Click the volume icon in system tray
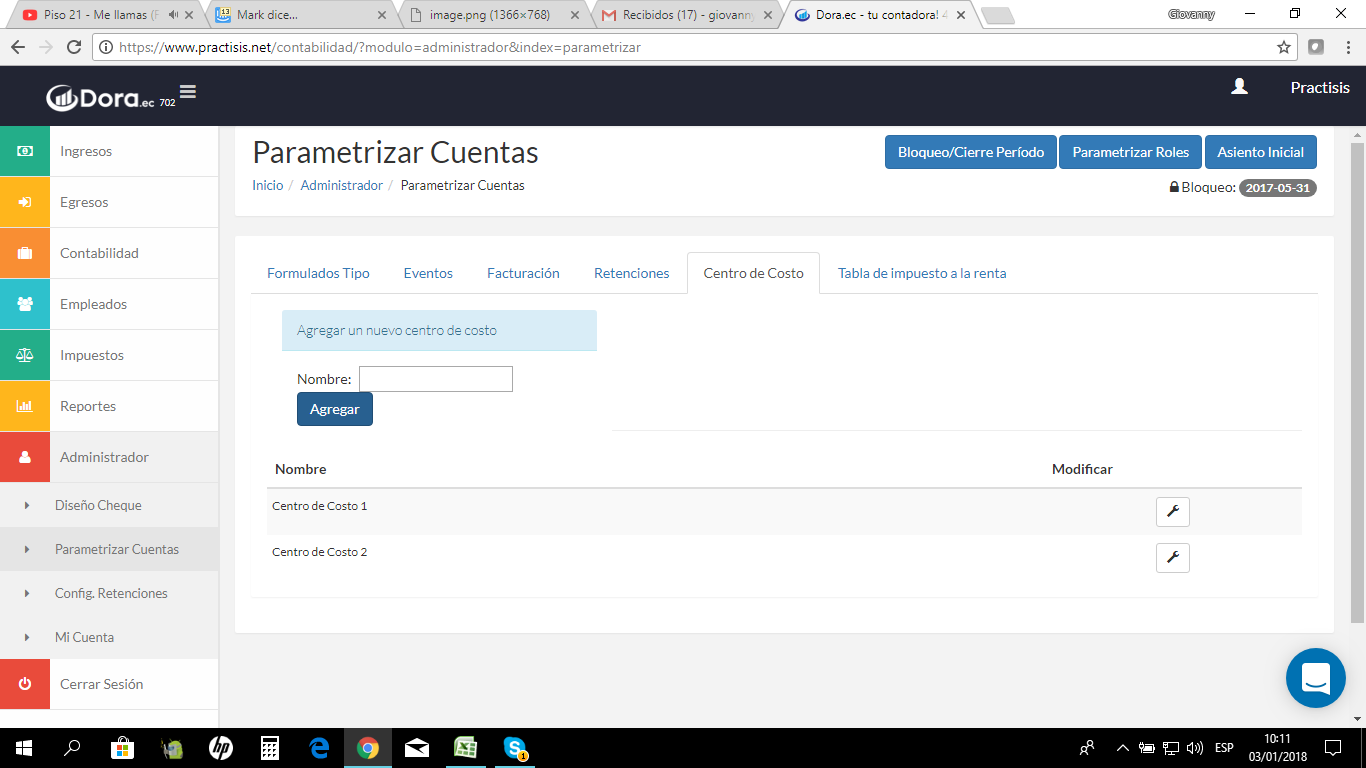 [x=1194, y=748]
